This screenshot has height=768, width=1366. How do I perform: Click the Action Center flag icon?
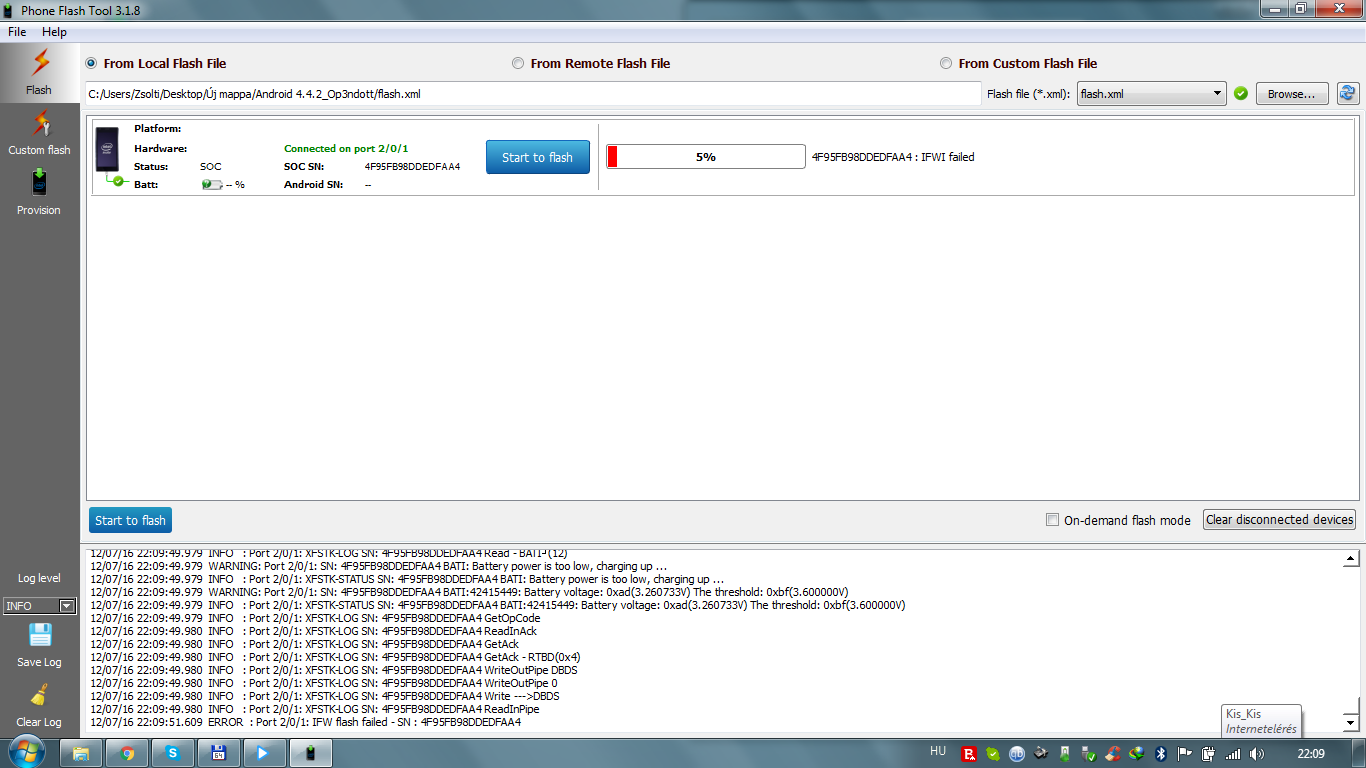click(1184, 753)
